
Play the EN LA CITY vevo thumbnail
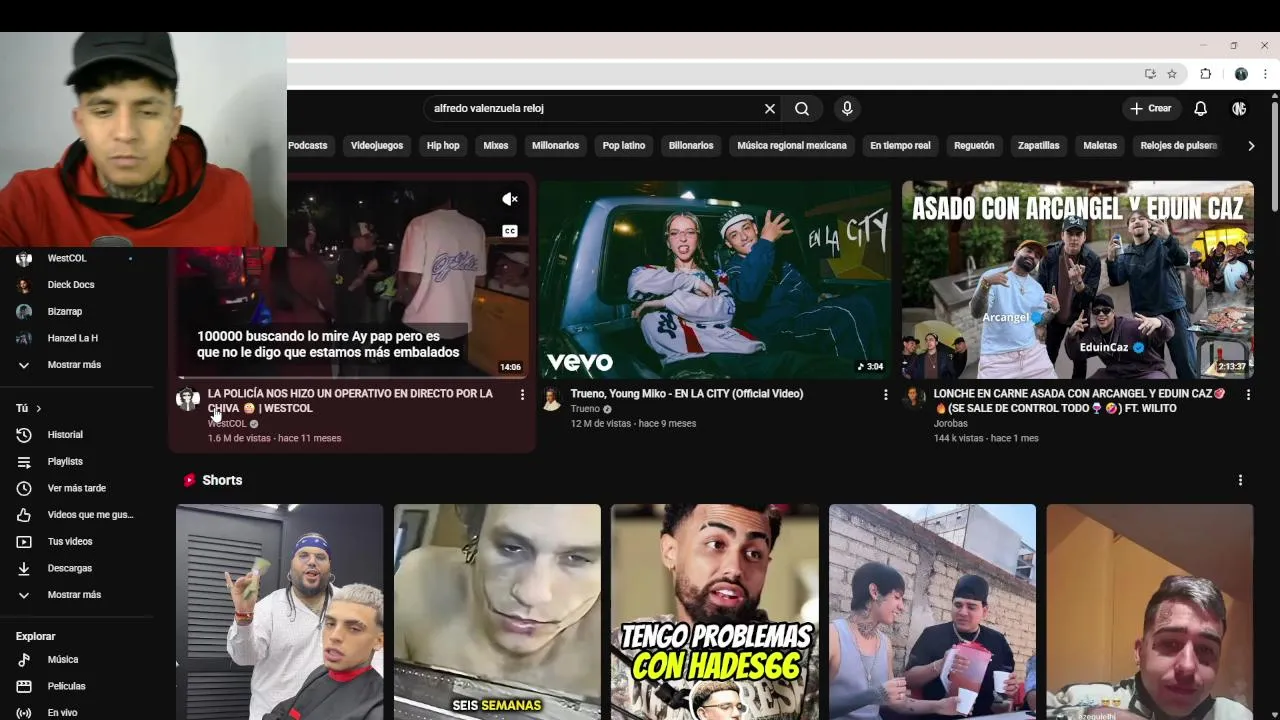(x=715, y=280)
